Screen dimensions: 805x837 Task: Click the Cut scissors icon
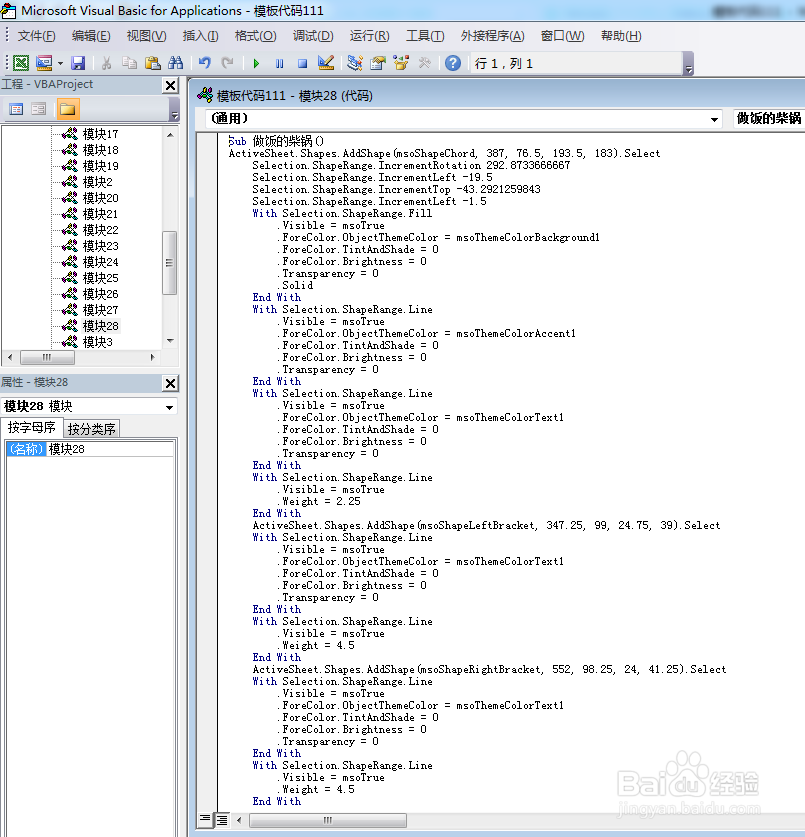pos(107,63)
